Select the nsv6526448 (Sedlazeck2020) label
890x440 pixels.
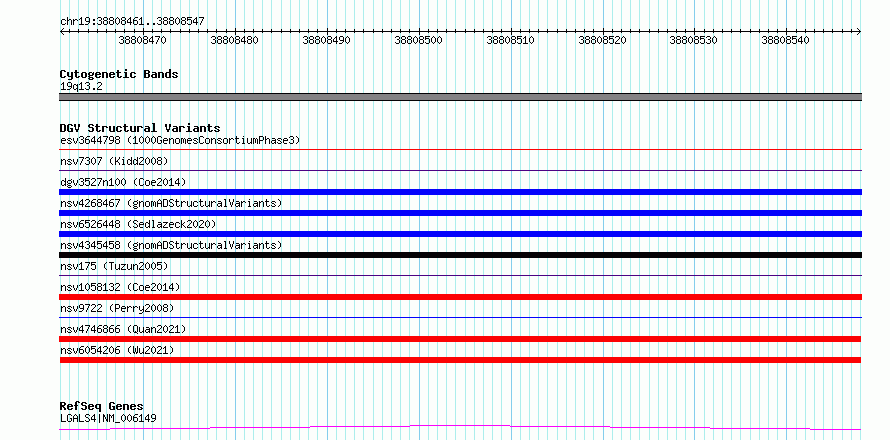(138, 224)
